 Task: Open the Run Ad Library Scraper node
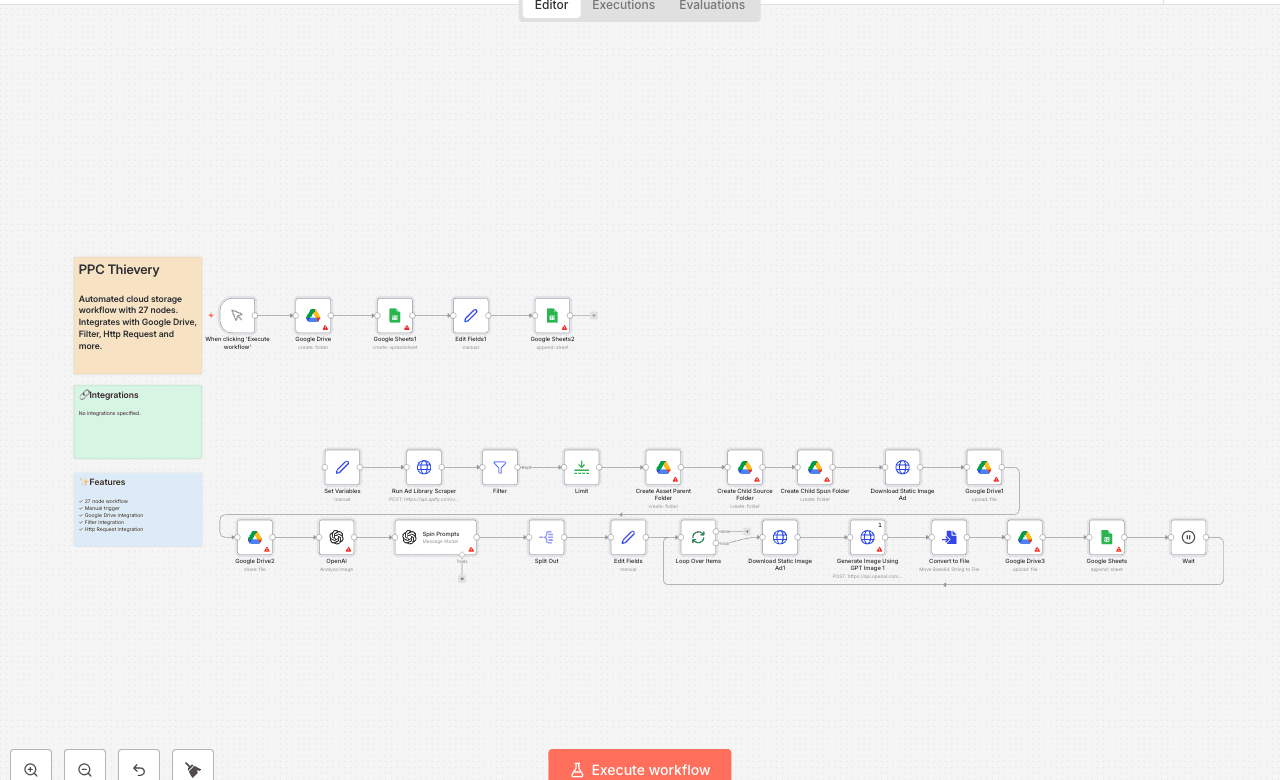coord(424,467)
